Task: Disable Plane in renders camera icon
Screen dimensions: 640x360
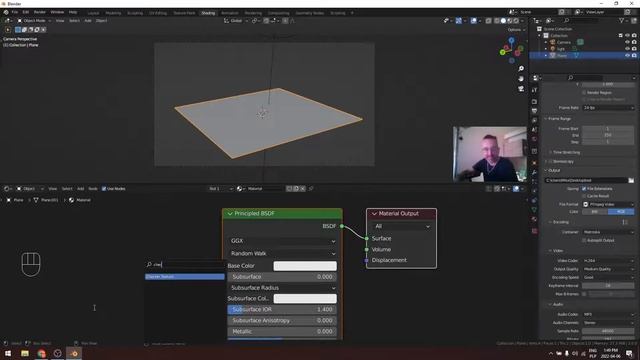Action: click(x=634, y=55)
